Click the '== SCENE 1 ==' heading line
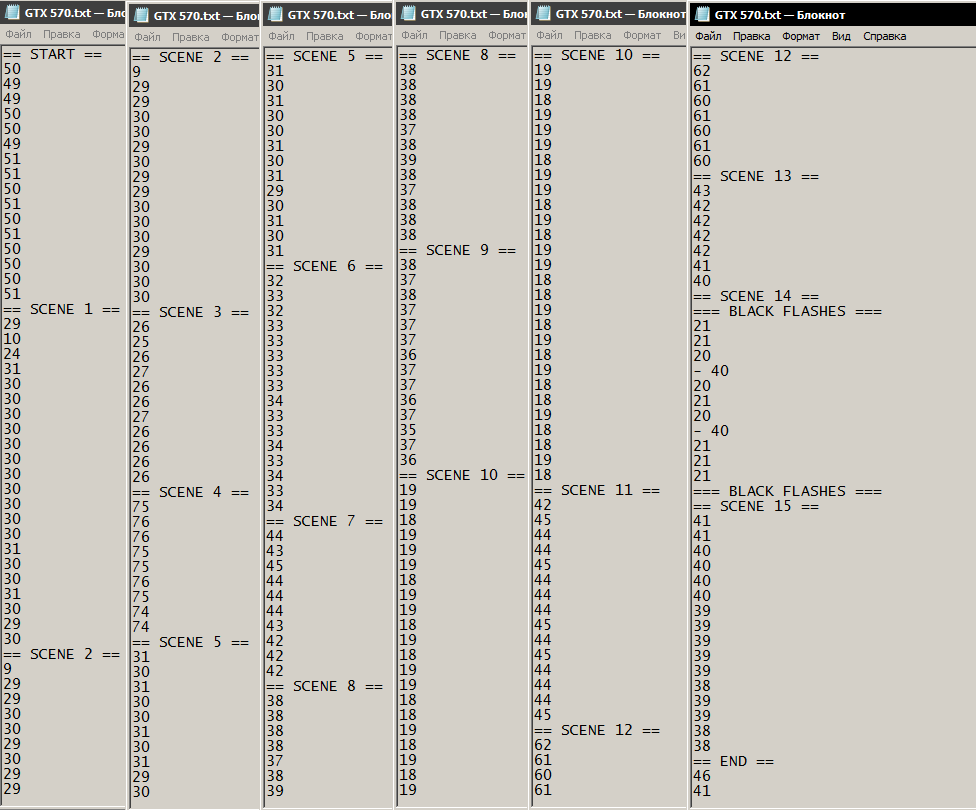976x810 pixels. [62, 309]
